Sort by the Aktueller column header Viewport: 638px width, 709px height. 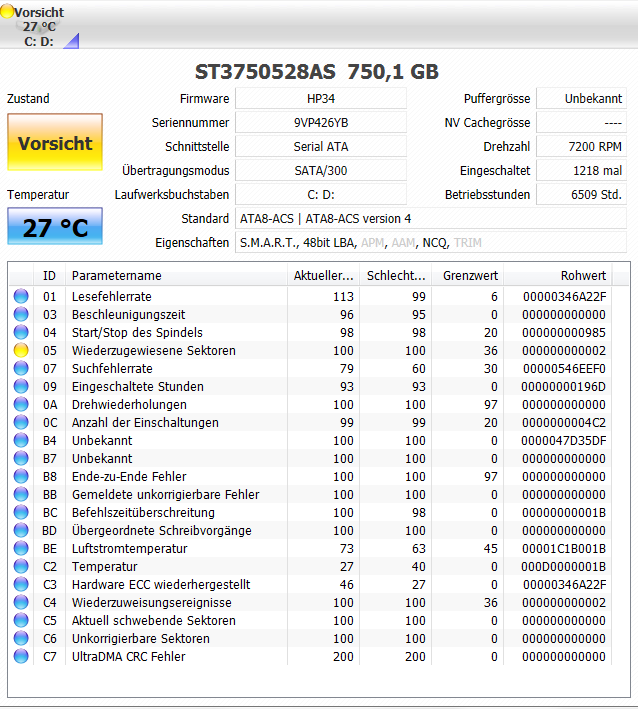tap(323, 275)
